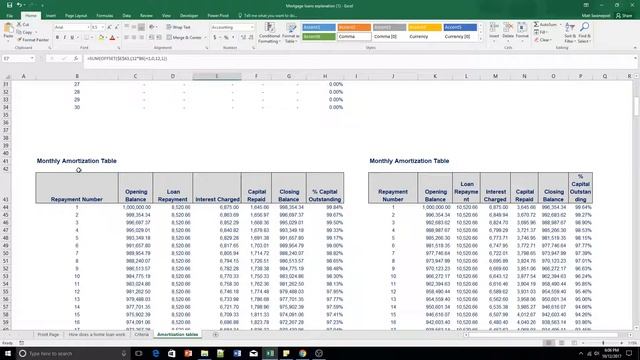Open the borders dropdown
The image size is (640, 360).
(x=91, y=38)
